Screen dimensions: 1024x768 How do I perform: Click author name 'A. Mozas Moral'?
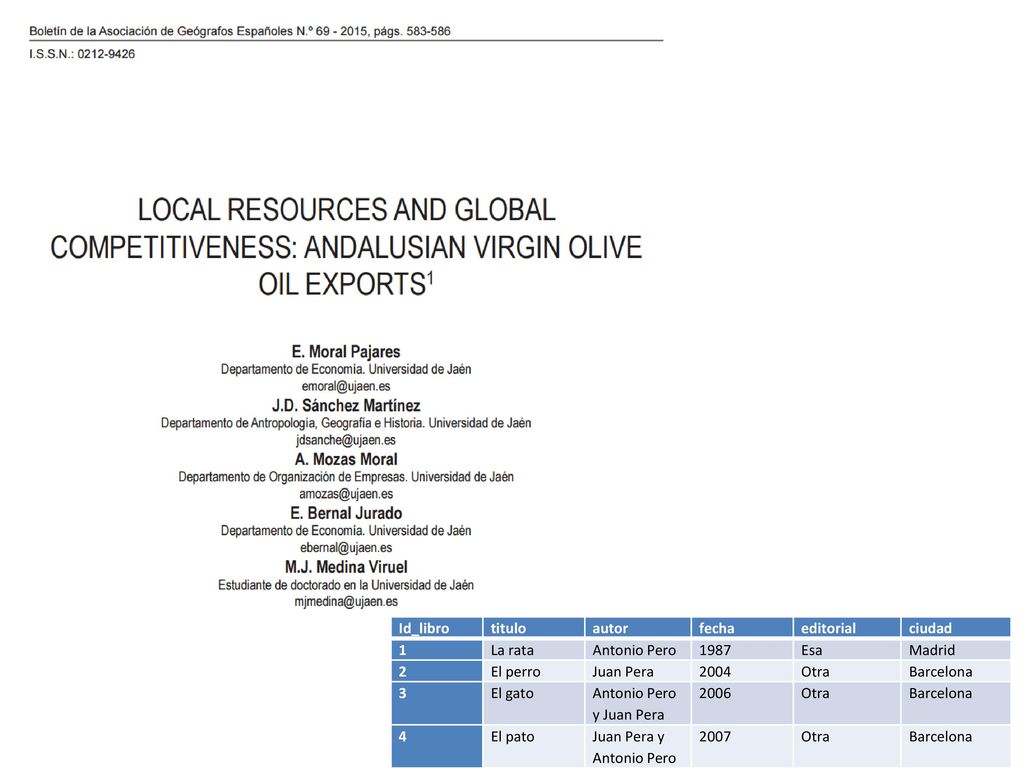click(346, 459)
